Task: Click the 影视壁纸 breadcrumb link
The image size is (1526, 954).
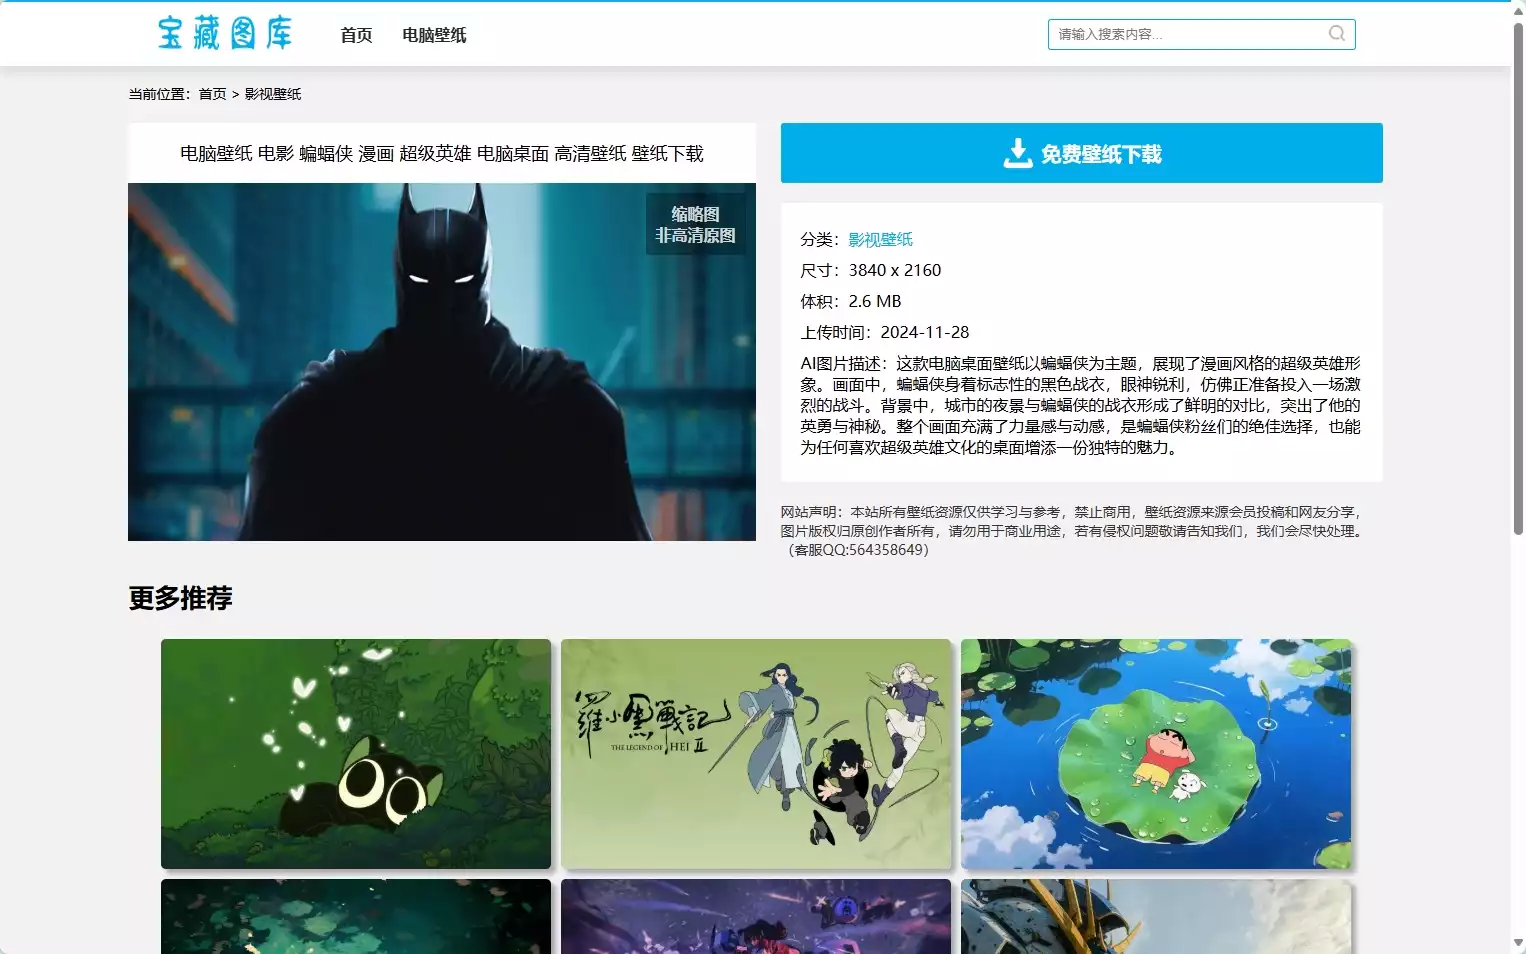Action: (x=273, y=94)
